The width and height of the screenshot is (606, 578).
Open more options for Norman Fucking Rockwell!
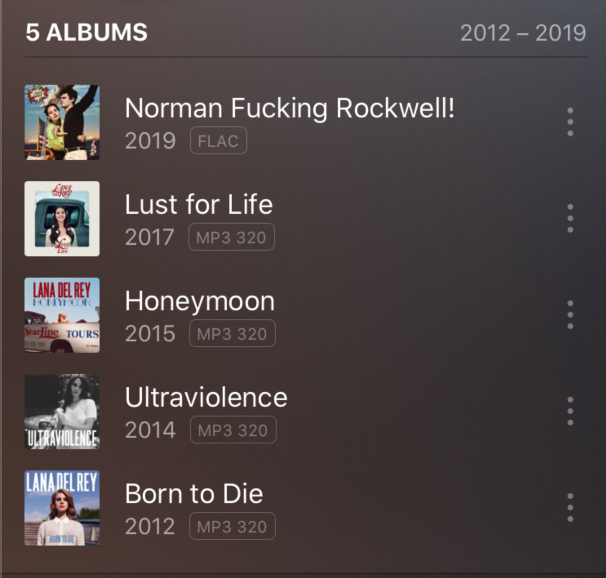point(570,122)
